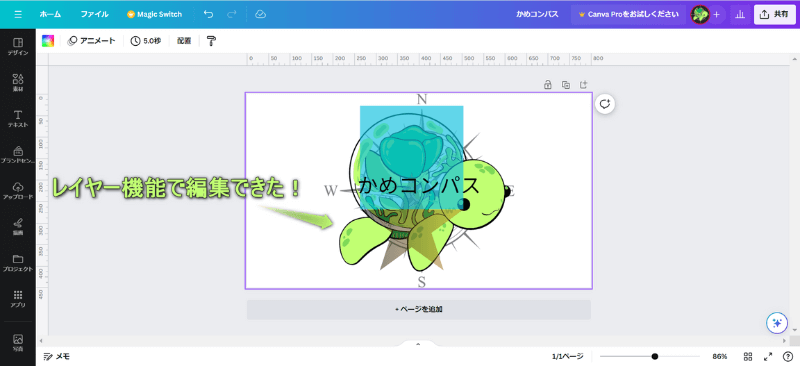Check cloud save status icon

click(x=260, y=14)
